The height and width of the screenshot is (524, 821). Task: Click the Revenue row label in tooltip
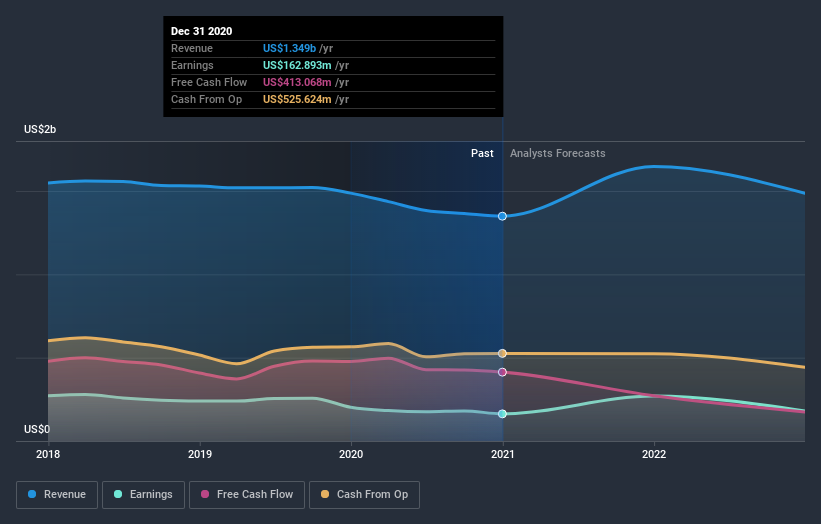[x=192, y=48]
